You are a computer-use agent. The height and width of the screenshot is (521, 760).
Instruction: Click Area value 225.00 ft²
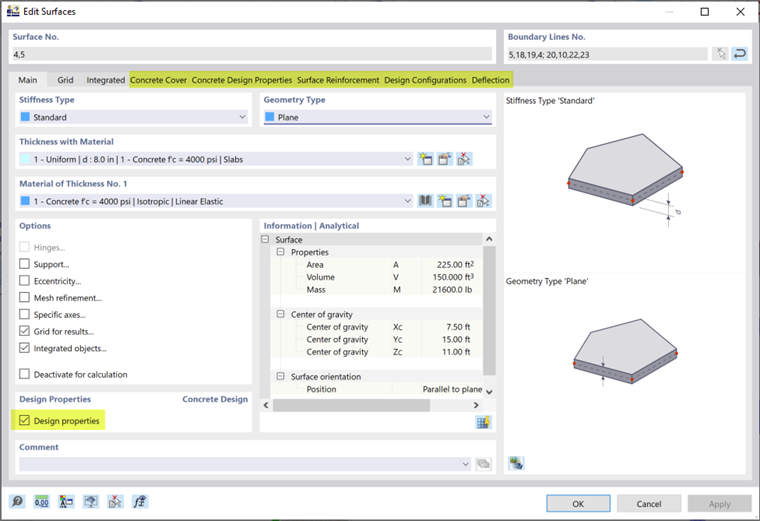(455, 265)
